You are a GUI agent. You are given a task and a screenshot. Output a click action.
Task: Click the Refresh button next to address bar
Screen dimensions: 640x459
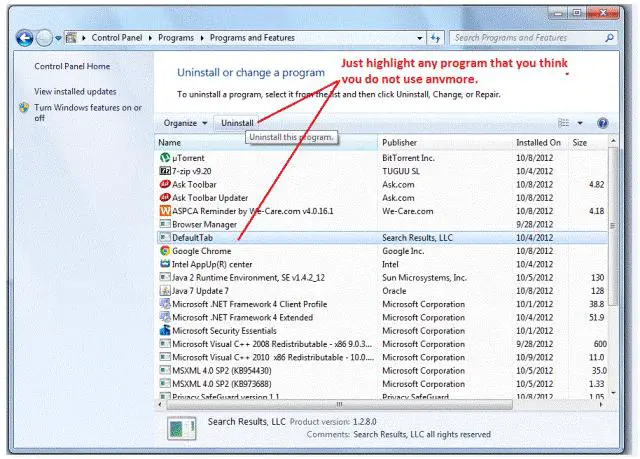(435, 38)
